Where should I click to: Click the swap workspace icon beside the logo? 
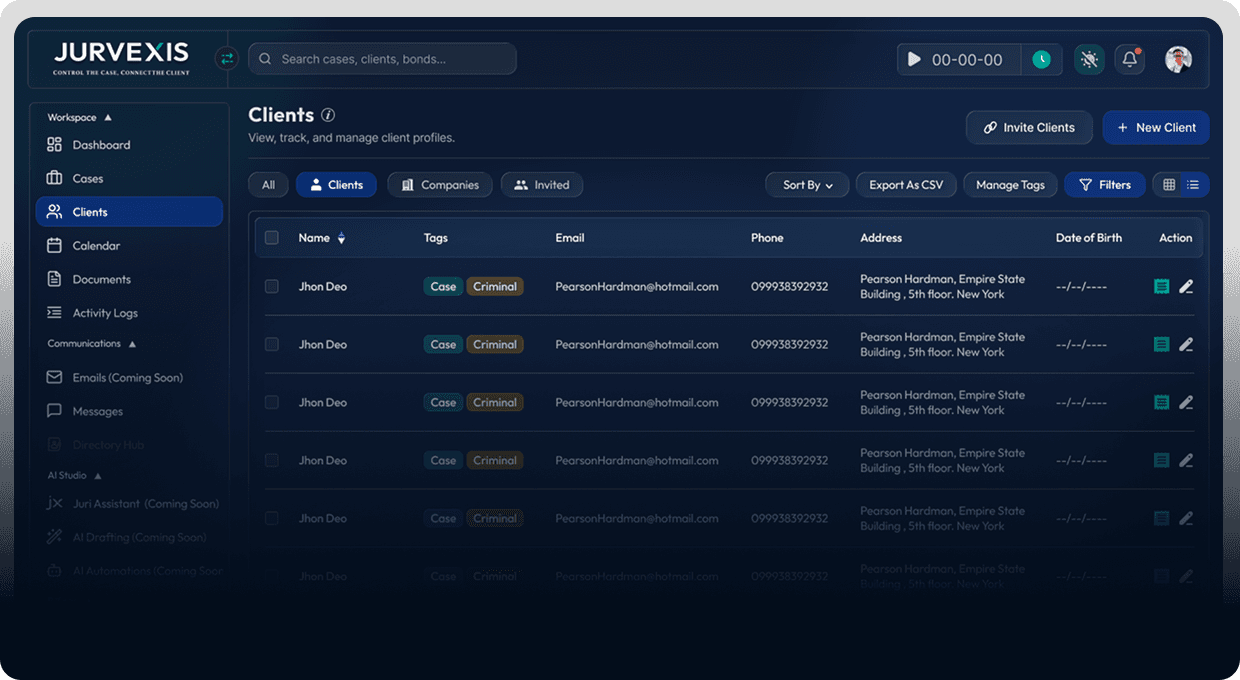click(227, 59)
